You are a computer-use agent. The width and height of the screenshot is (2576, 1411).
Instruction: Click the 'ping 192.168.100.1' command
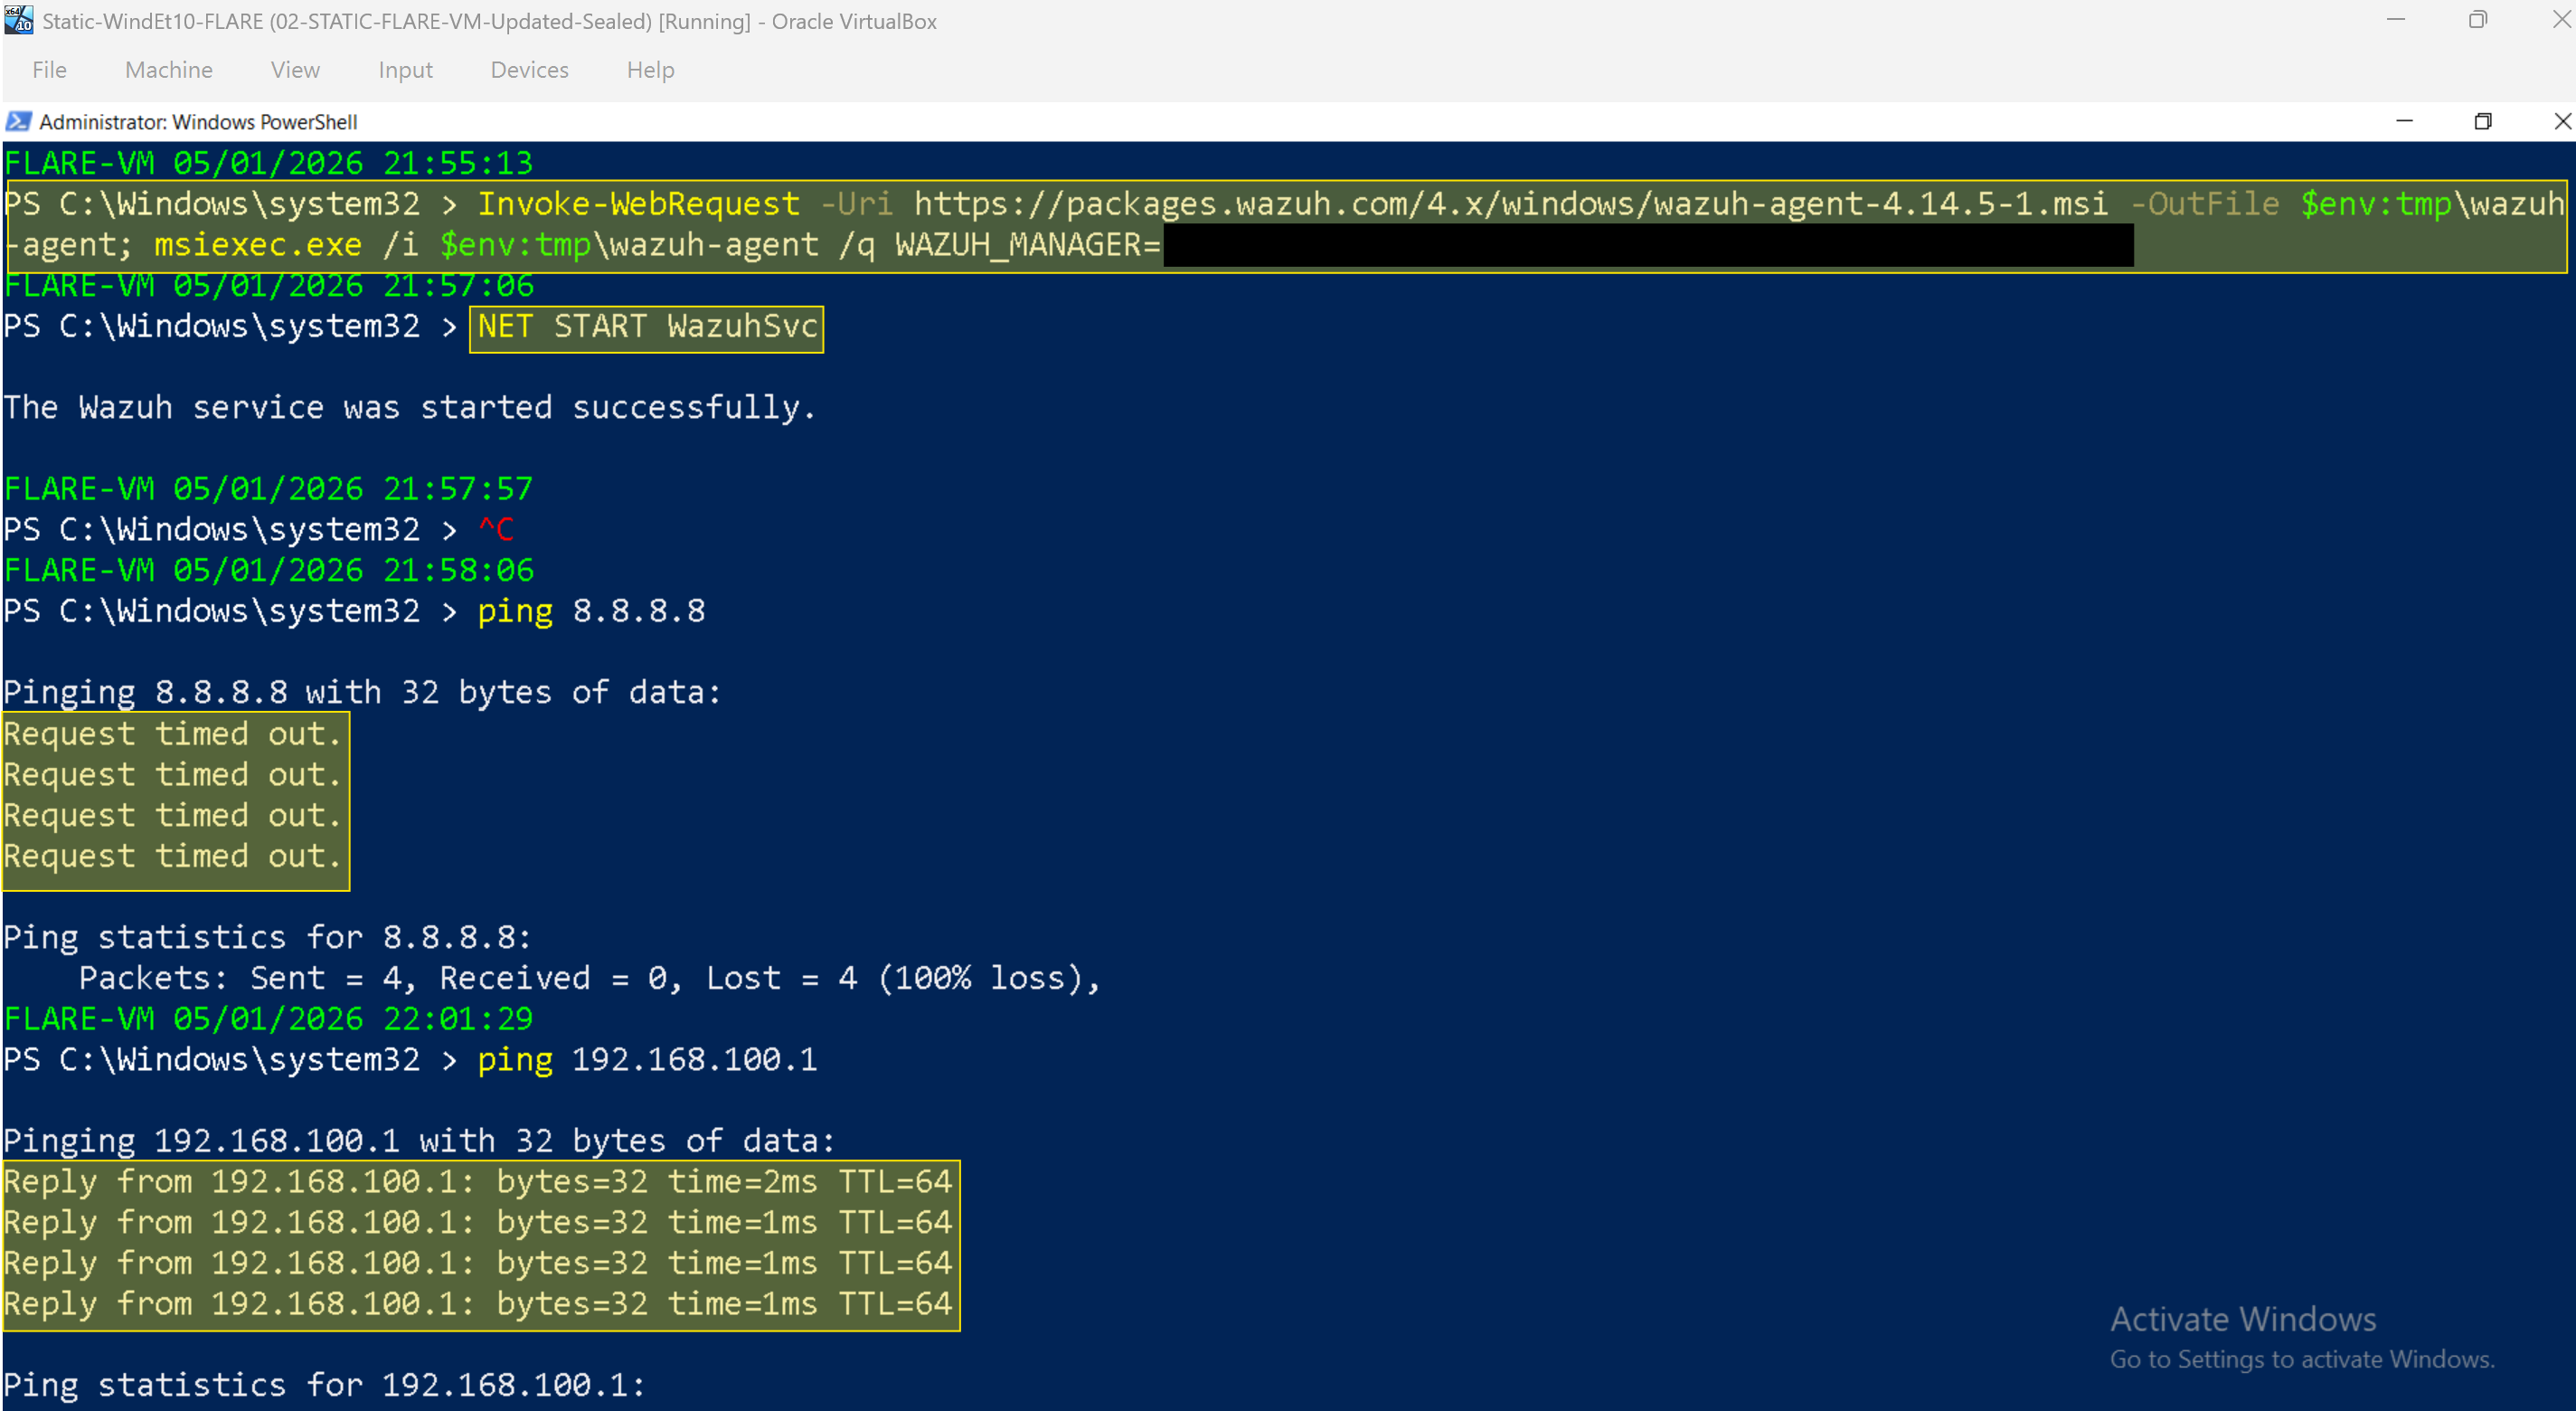click(x=647, y=1060)
